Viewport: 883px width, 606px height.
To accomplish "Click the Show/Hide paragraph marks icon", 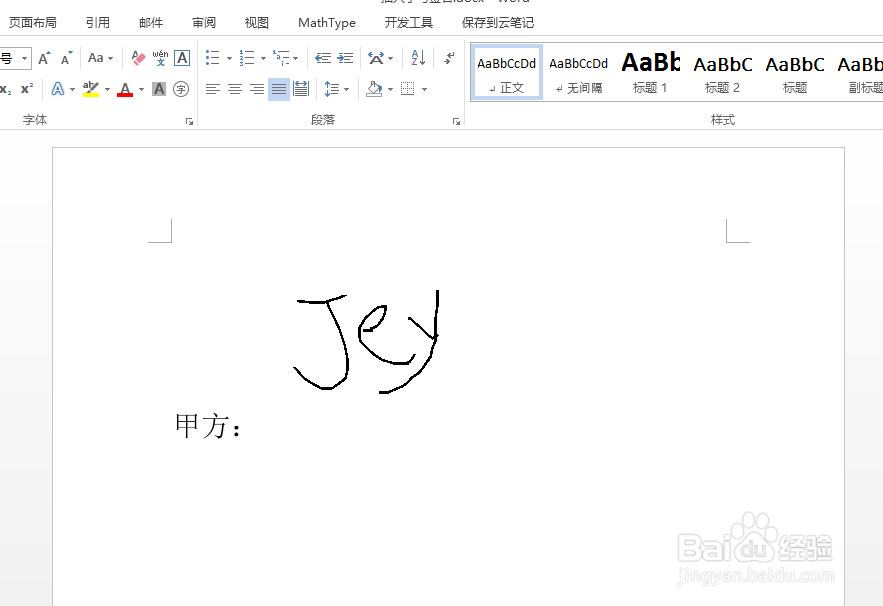I will click(x=447, y=58).
